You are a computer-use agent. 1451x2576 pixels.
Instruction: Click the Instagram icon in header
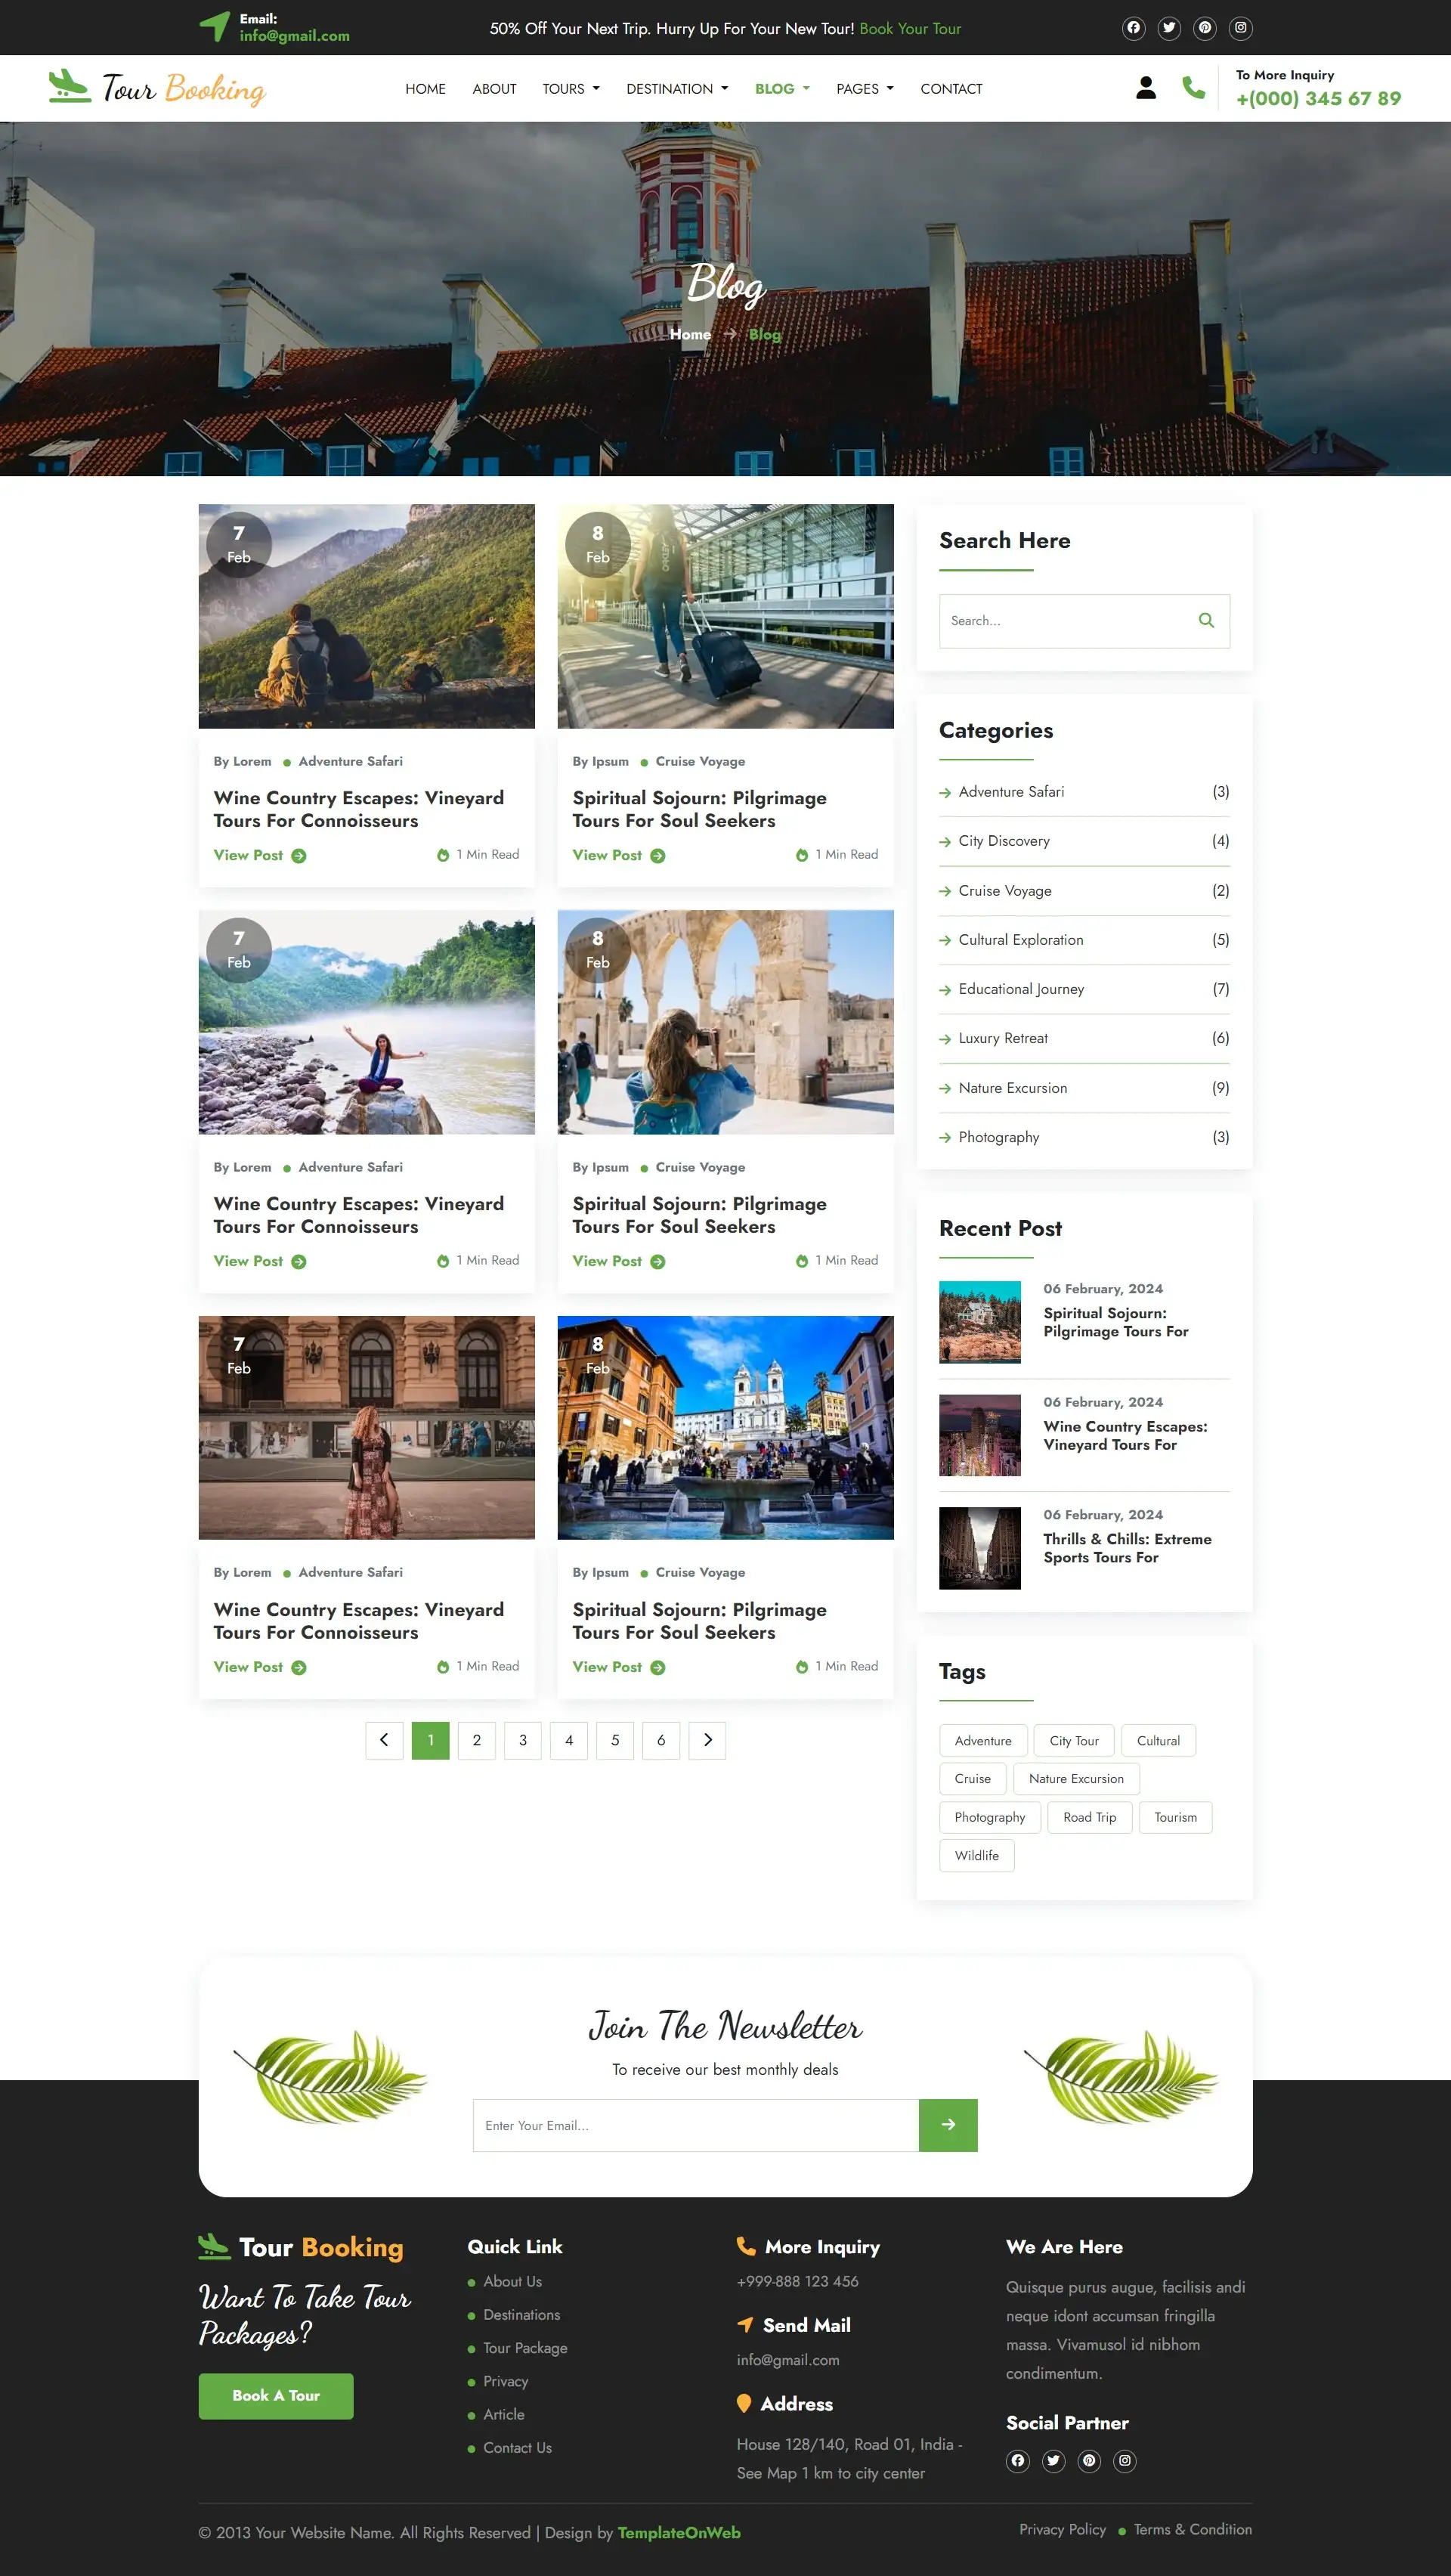tap(1241, 27)
